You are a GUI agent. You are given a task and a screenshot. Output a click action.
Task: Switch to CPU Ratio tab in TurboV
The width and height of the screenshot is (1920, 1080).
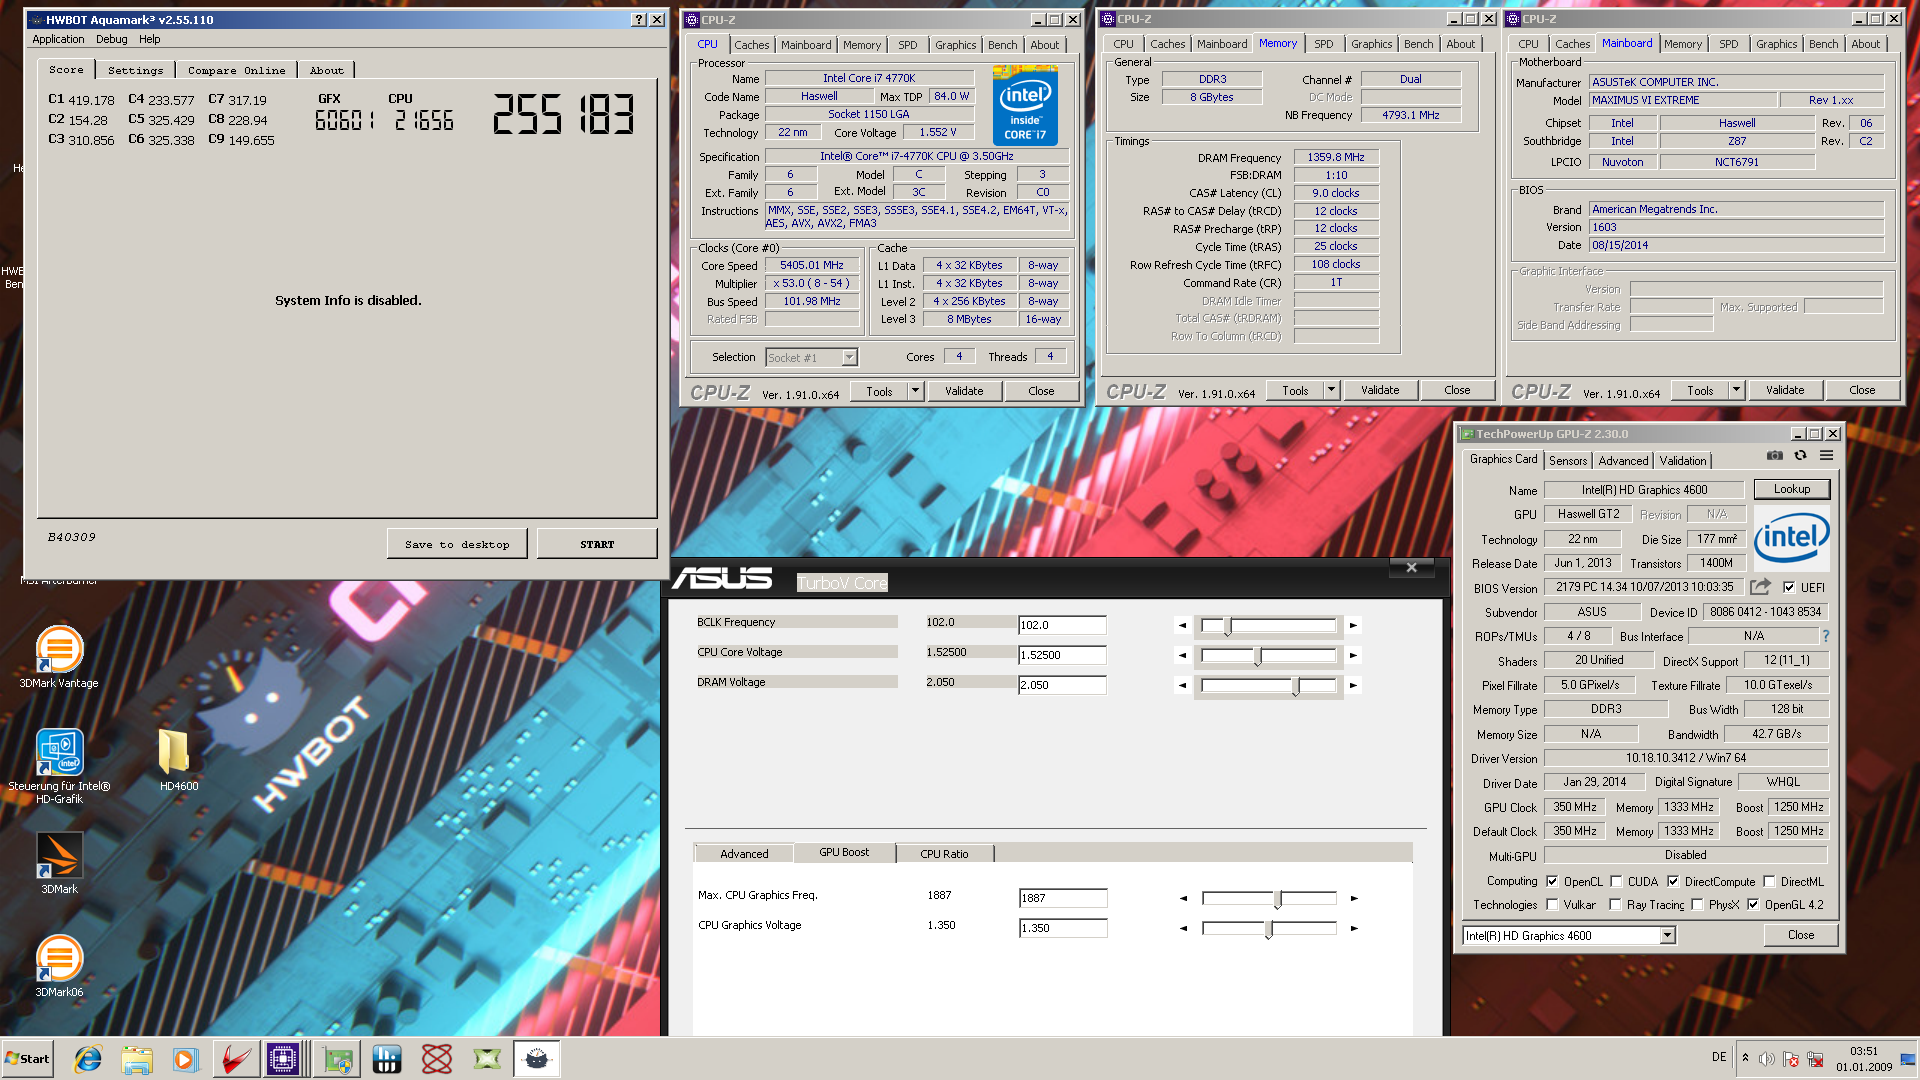(x=944, y=854)
